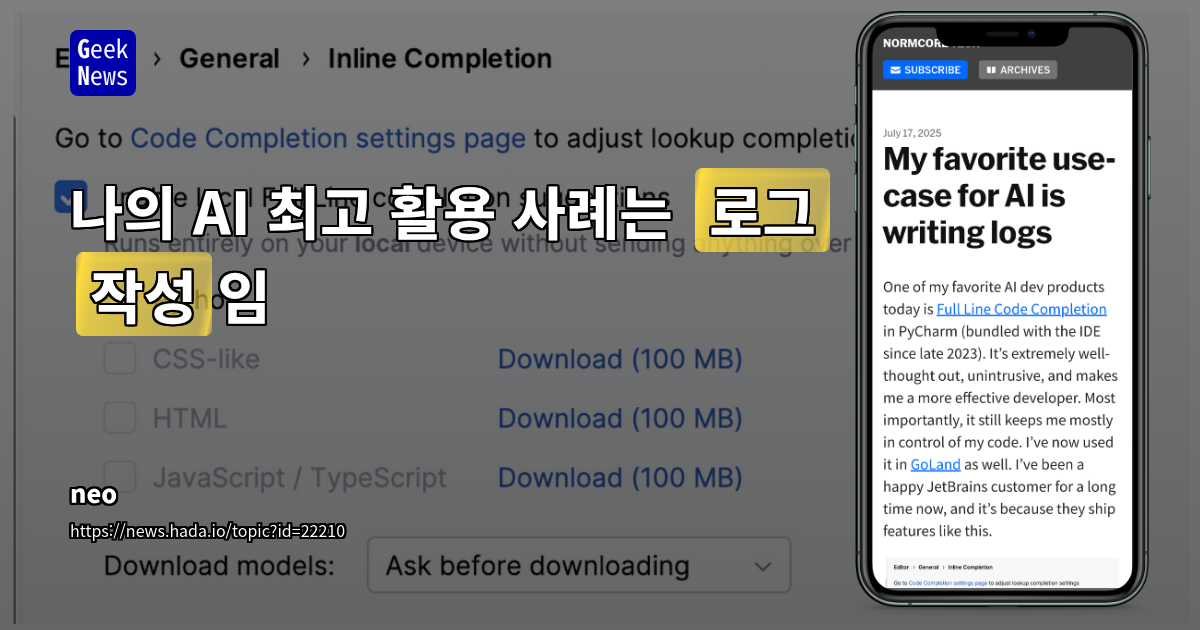Select the Inline Completion breadcrumb item
The image size is (1200, 630).
point(440,59)
